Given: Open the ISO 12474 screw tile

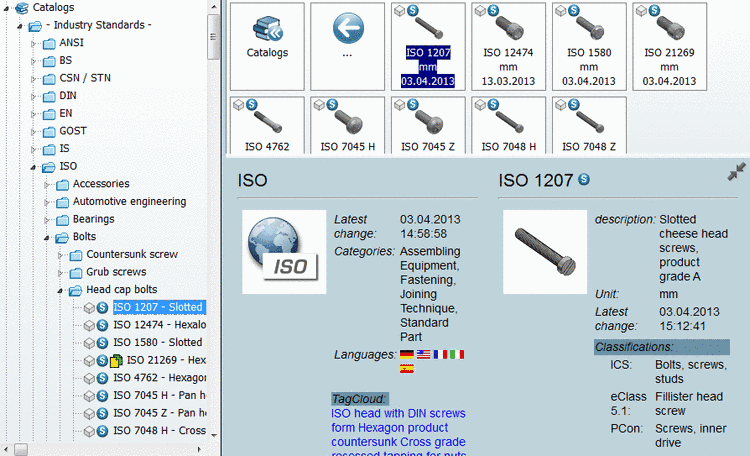Looking at the screenshot, I should (508, 46).
